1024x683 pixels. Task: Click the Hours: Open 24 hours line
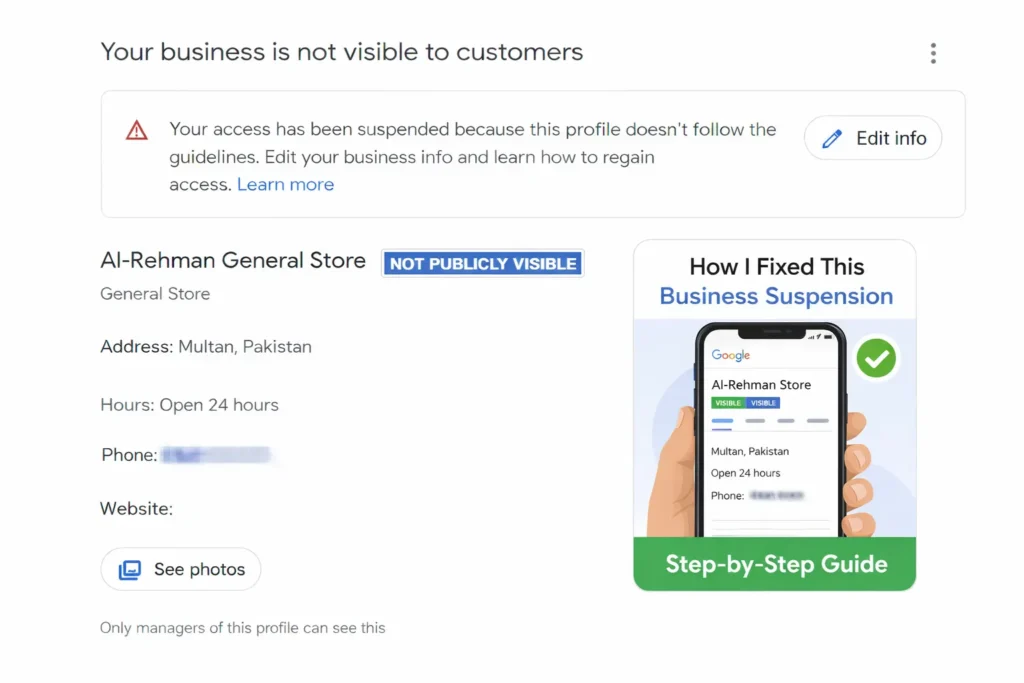coord(189,405)
